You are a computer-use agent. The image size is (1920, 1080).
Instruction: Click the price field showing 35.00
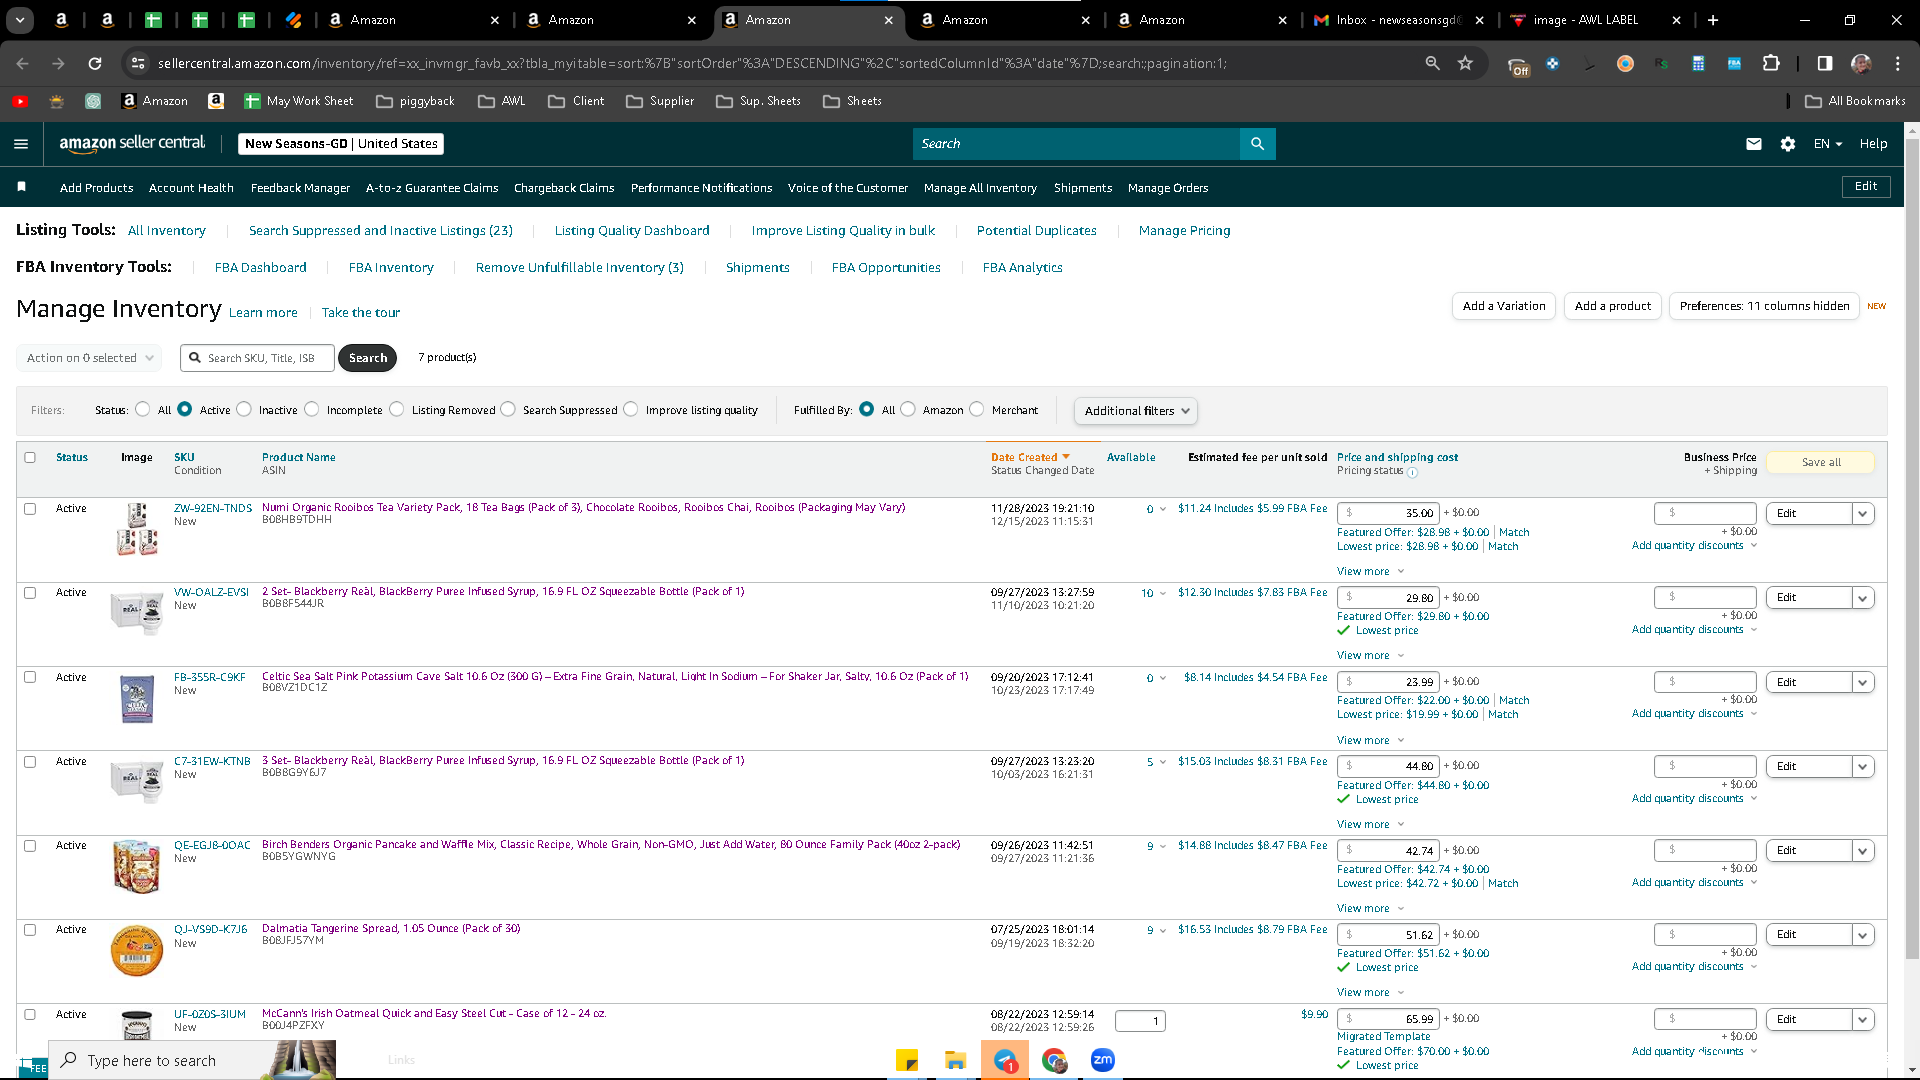[1388, 513]
